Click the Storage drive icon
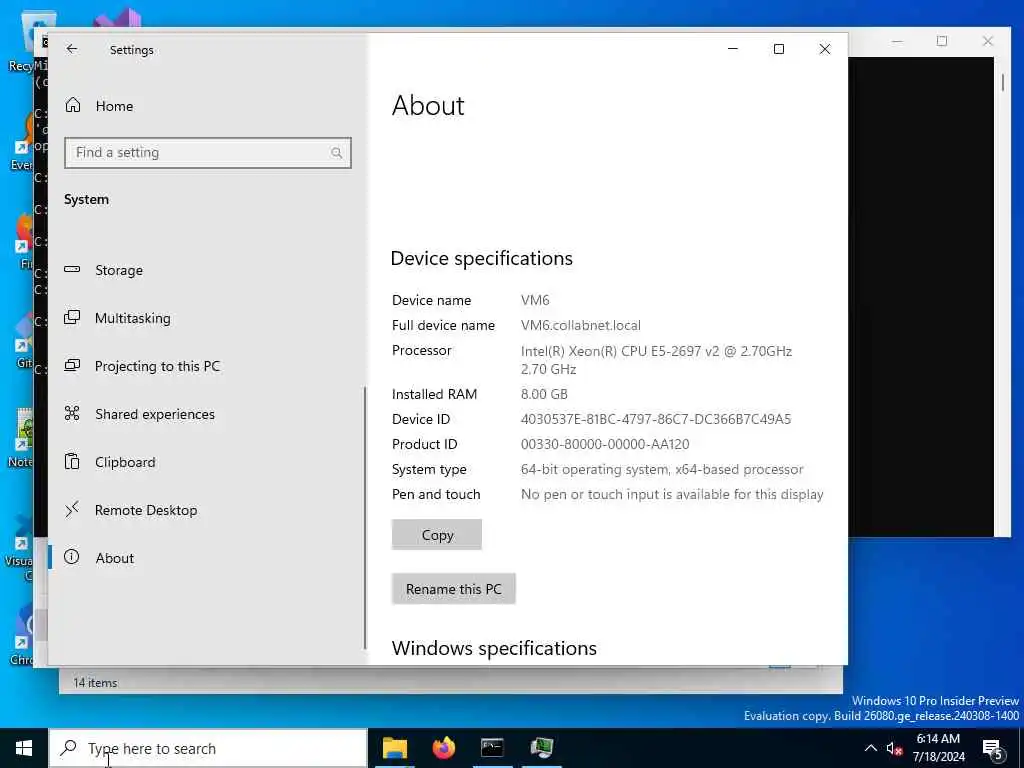1024x768 pixels. click(x=72, y=269)
